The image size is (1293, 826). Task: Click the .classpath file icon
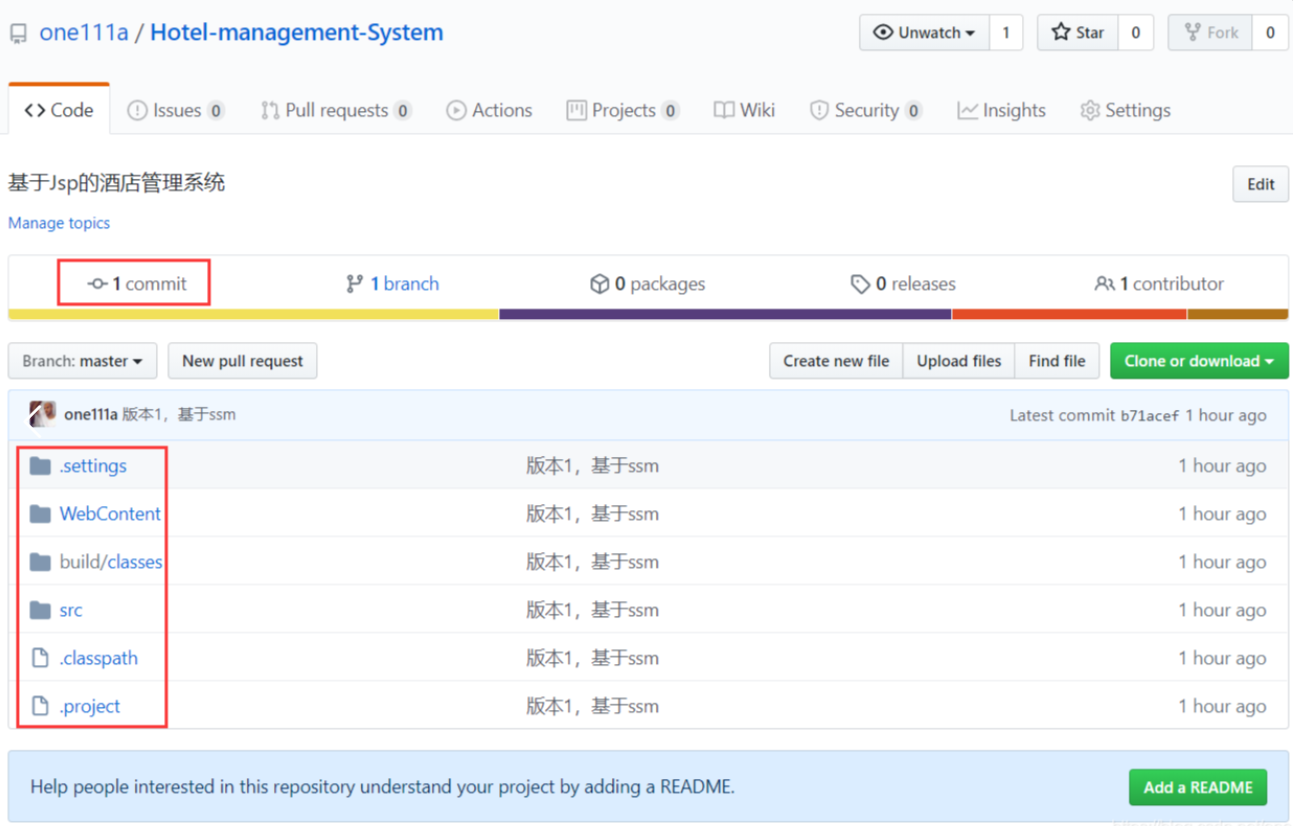coord(40,658)
